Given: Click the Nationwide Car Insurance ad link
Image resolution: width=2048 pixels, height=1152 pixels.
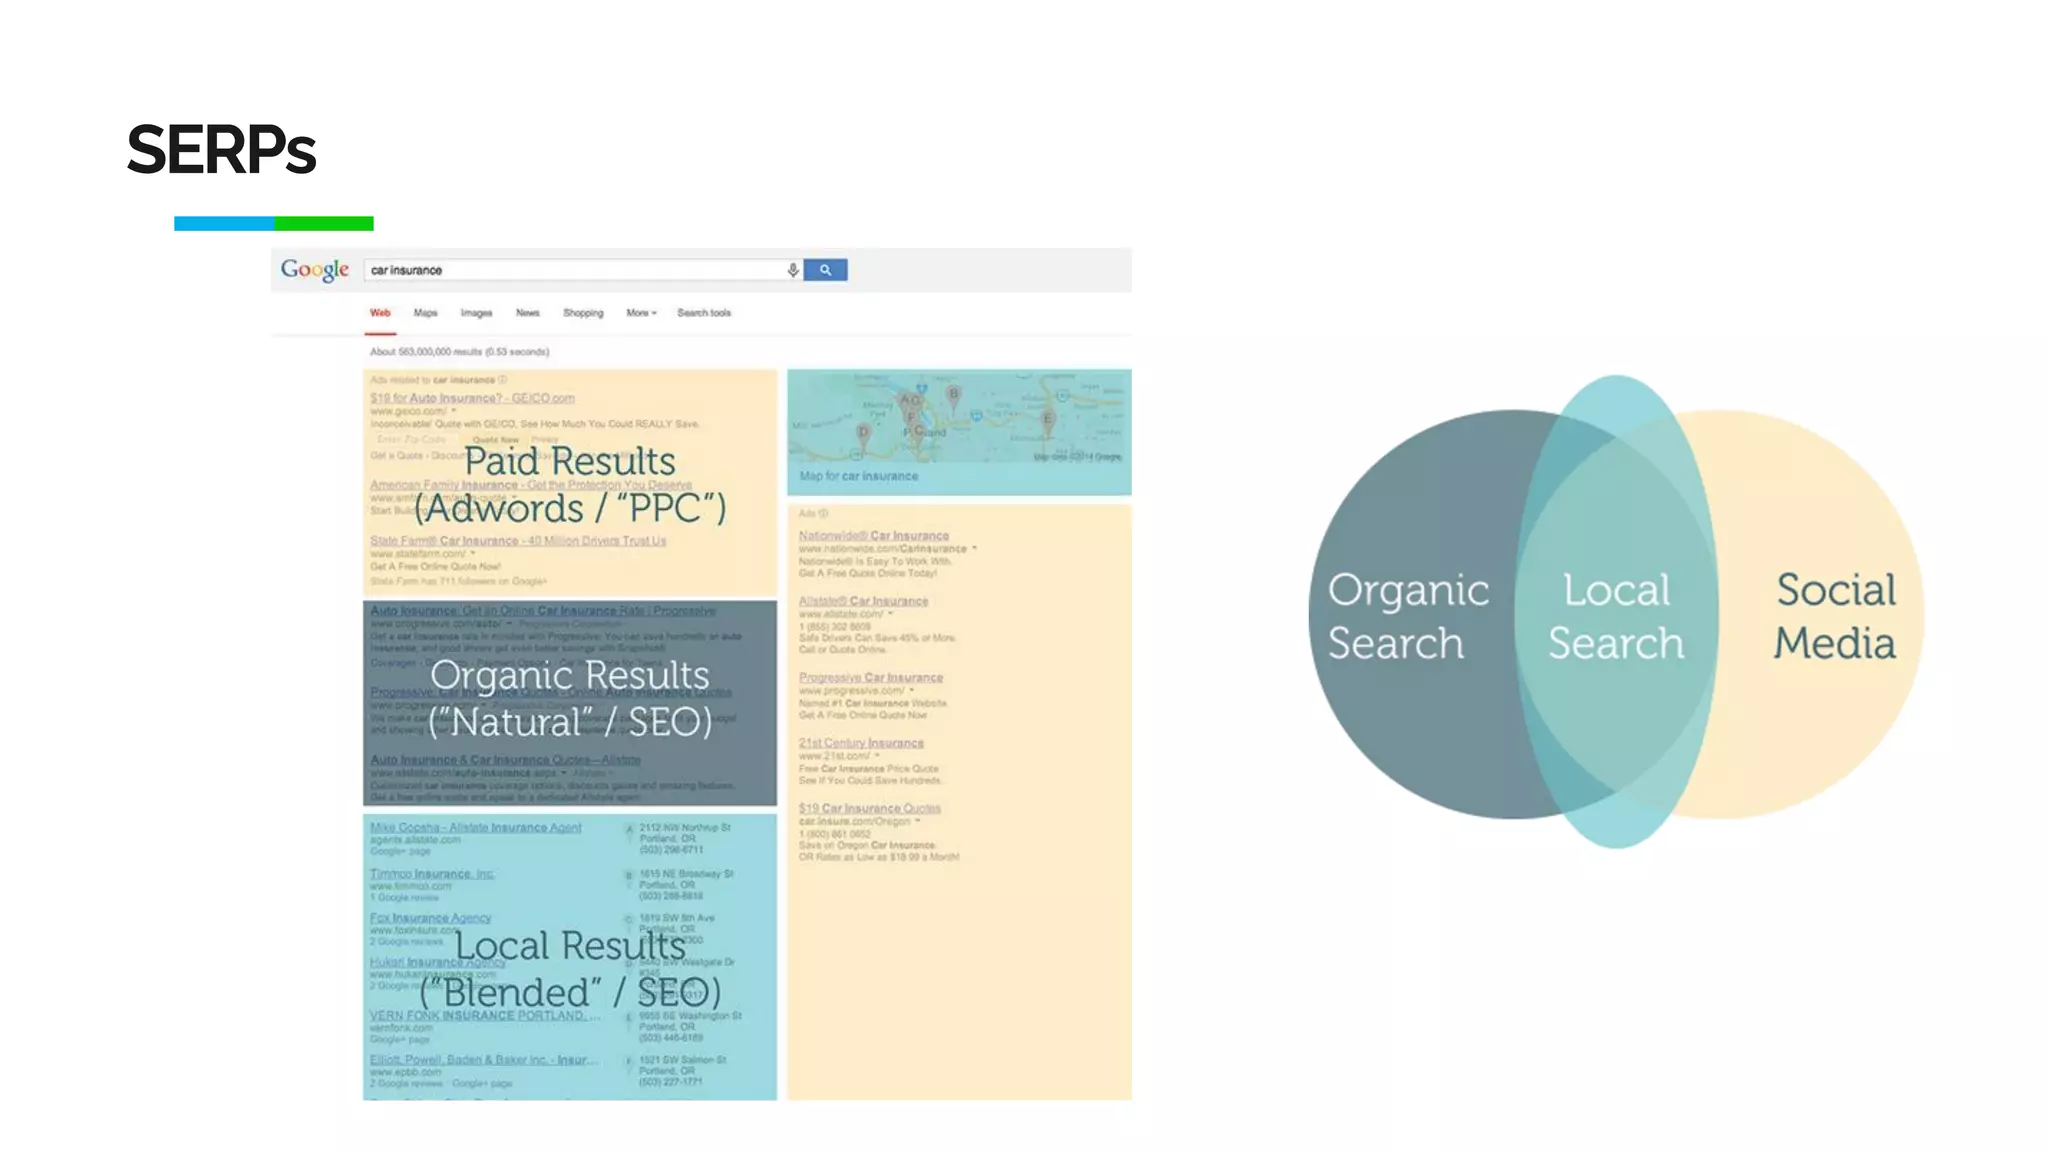Looking at the screenshot, I should point(873,536).
